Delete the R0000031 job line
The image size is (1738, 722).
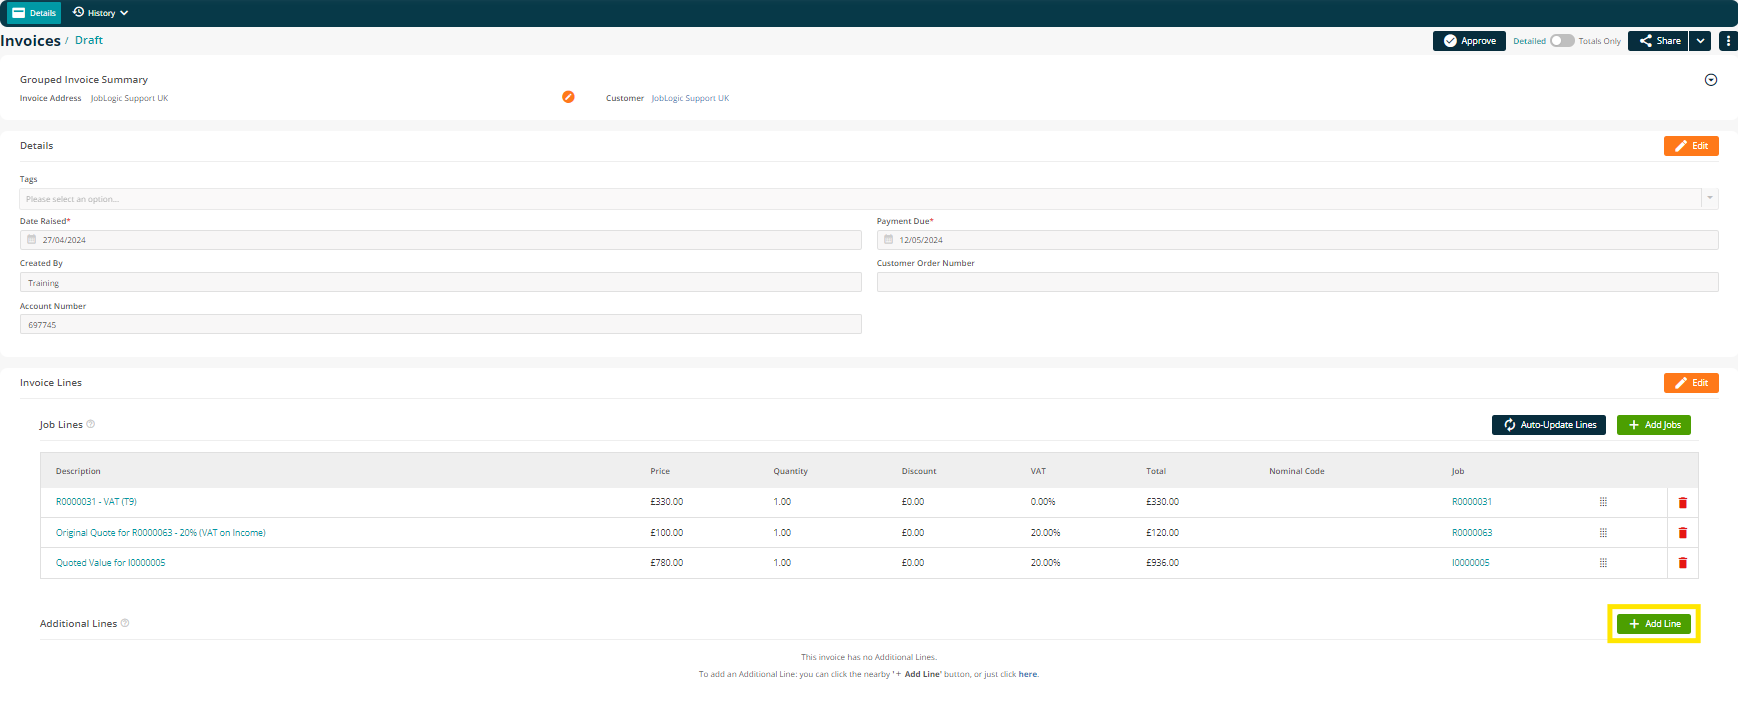pos(1682,502)
